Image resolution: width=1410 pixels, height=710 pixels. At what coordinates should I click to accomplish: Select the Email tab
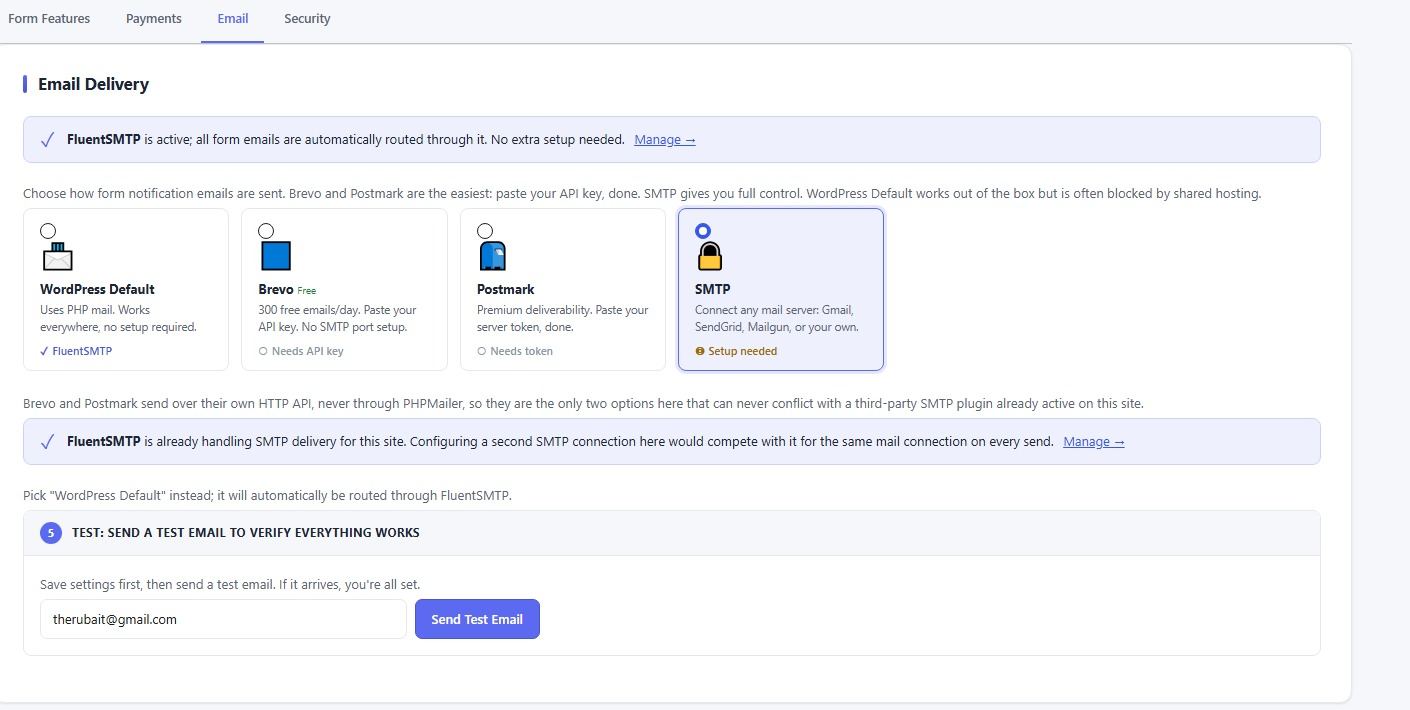tap(233, 18)
